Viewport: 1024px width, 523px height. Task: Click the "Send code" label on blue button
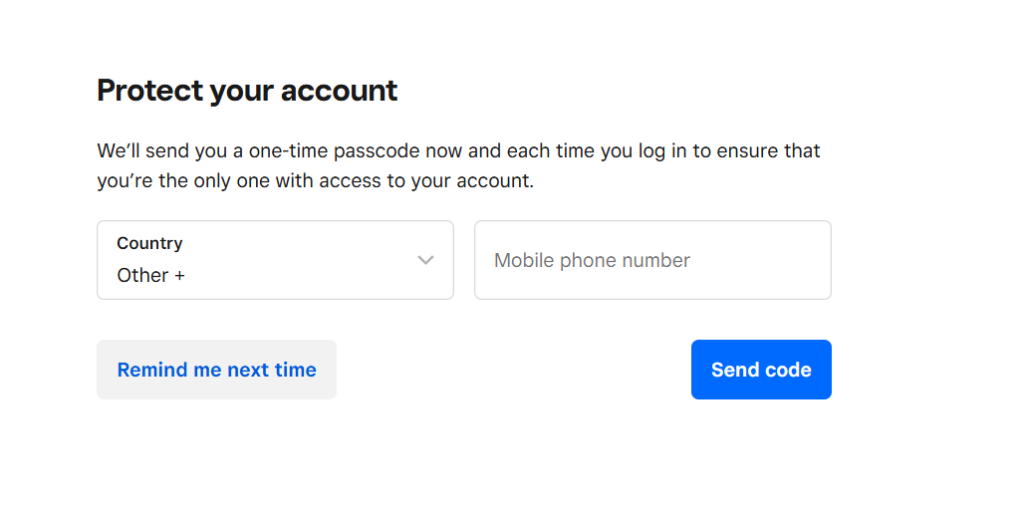(761, 370)
